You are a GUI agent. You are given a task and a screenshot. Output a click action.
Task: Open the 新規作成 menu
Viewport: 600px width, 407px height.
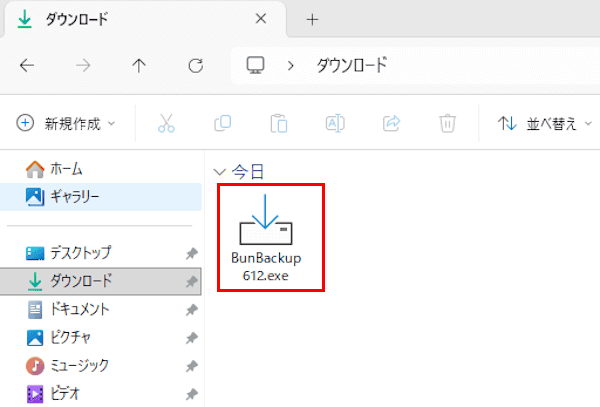66,124
